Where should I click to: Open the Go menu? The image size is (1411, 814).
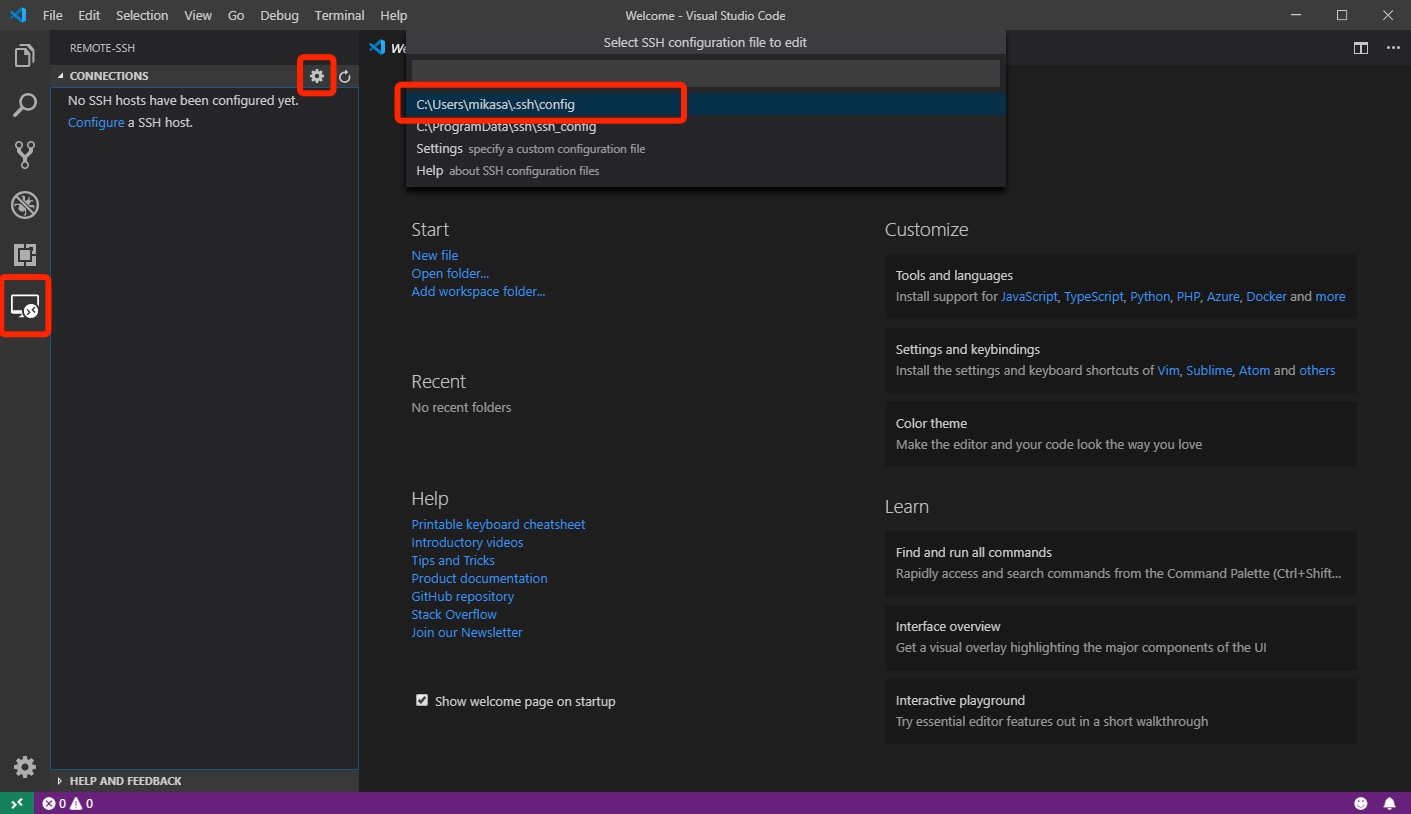(x=236, y=15)
